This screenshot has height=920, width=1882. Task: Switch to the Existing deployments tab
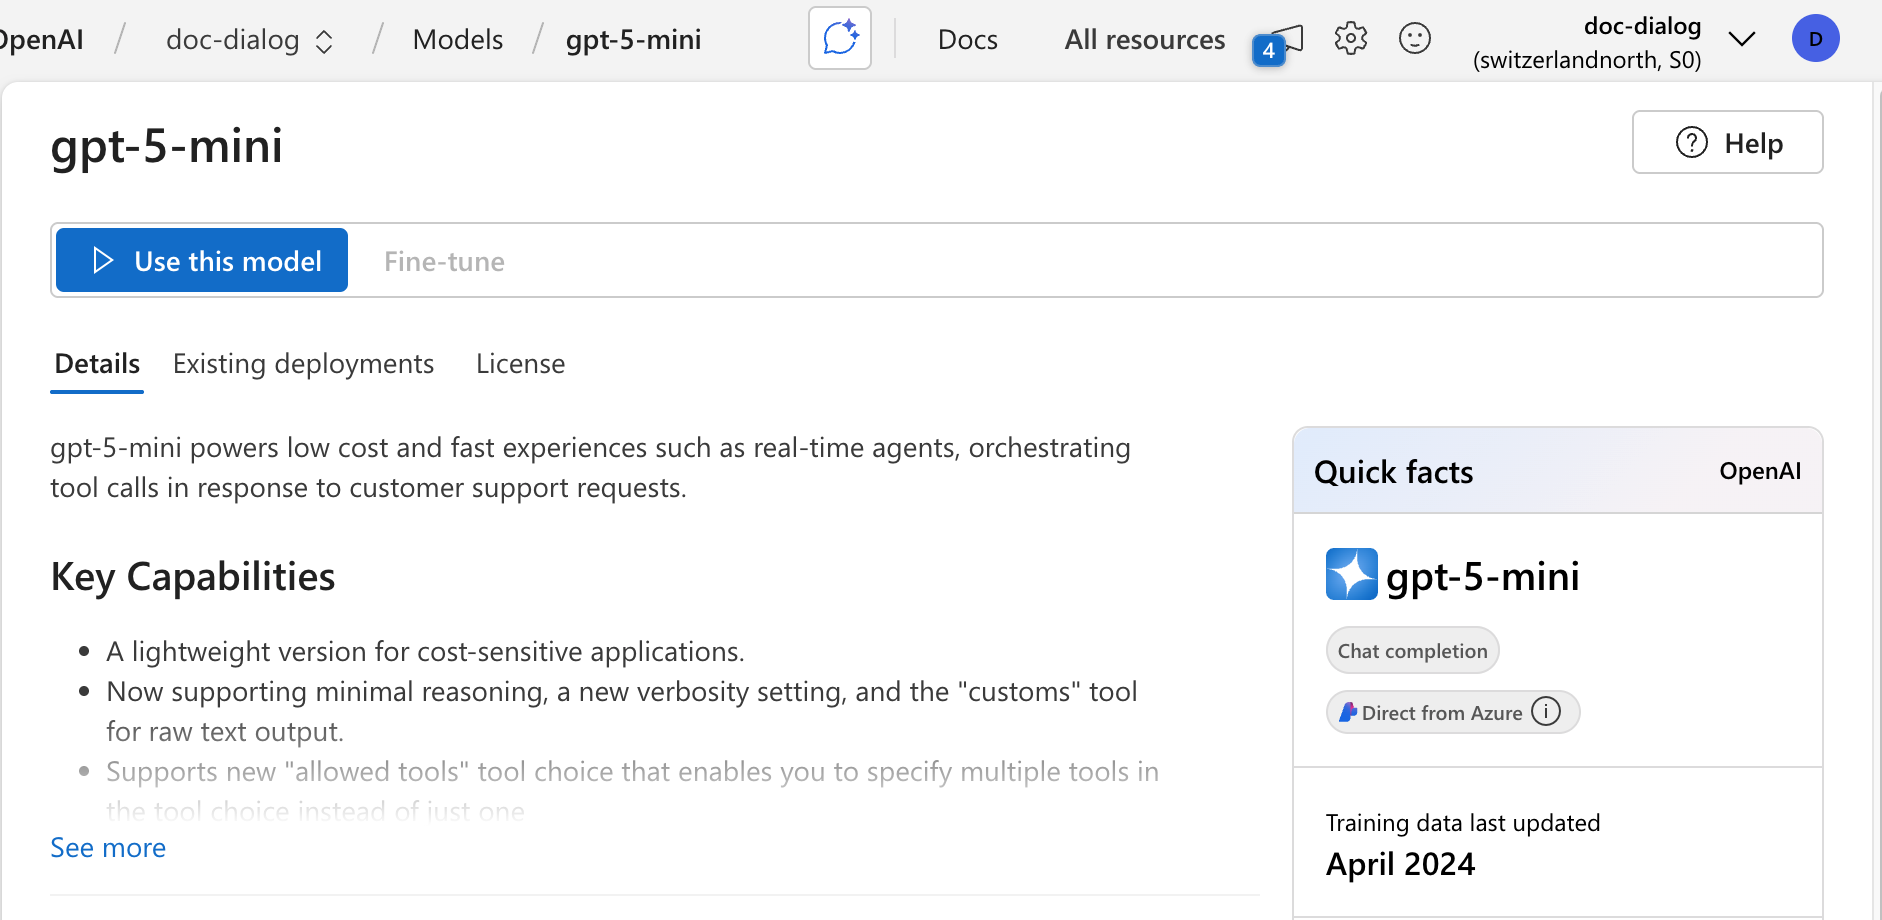[303, 364]
